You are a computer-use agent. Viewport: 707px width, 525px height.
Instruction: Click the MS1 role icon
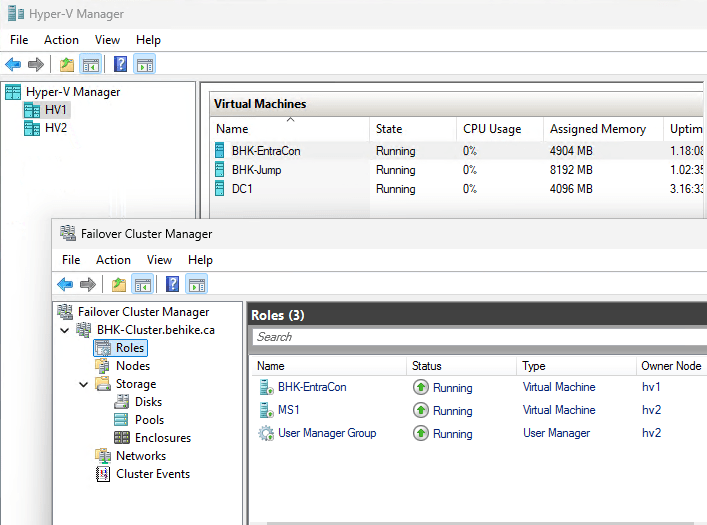[x=265, y=410]
